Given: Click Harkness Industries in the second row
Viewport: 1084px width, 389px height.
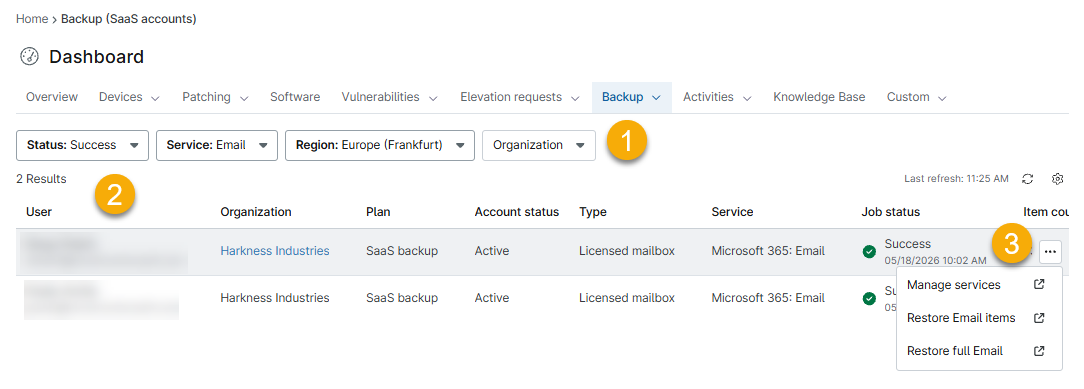Looking at the screenshot, I should [274, 298].
